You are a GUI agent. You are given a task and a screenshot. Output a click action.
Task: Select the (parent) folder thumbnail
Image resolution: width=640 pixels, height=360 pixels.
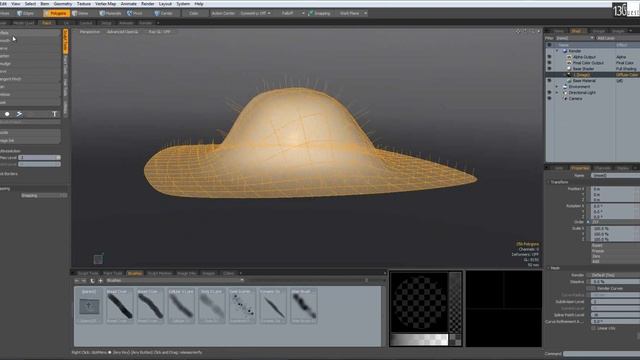coord(89,306)
